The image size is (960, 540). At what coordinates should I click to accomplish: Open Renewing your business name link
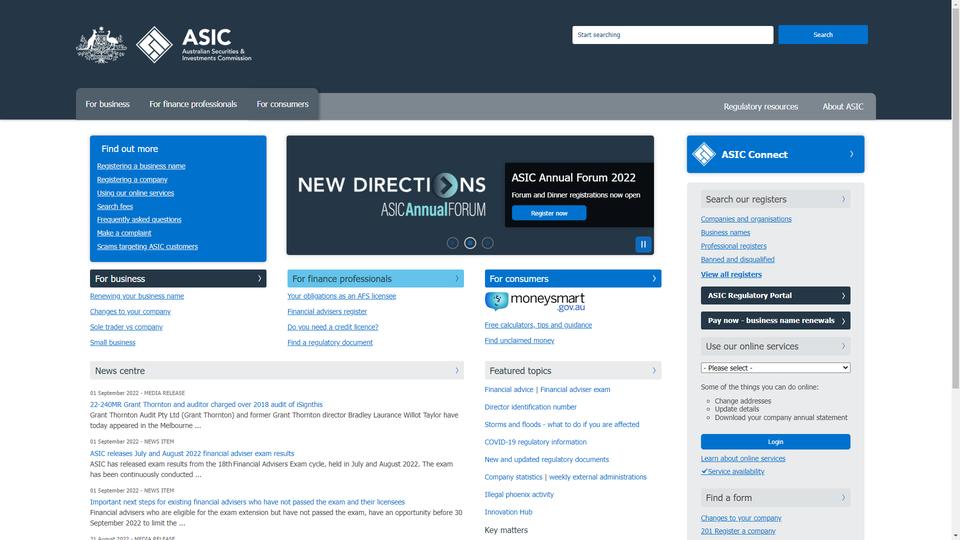137,296
